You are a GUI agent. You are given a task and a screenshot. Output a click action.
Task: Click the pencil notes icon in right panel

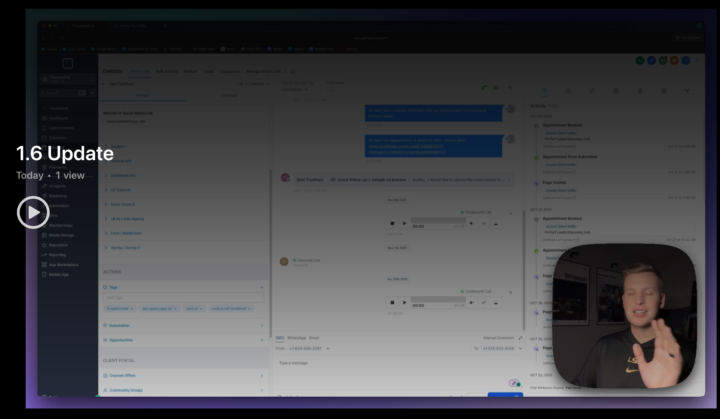click(x=592, y=91)
